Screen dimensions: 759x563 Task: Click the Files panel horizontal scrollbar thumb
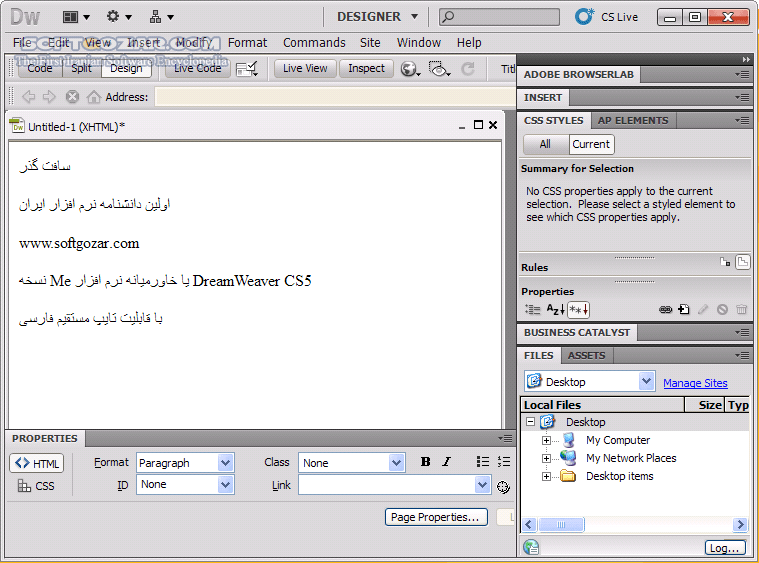(562, 524)
